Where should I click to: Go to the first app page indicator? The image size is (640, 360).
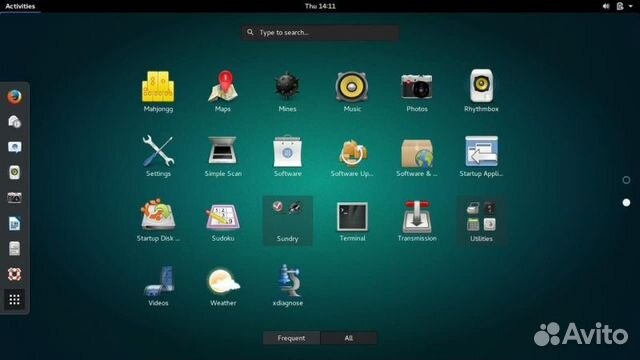[626, 180]
